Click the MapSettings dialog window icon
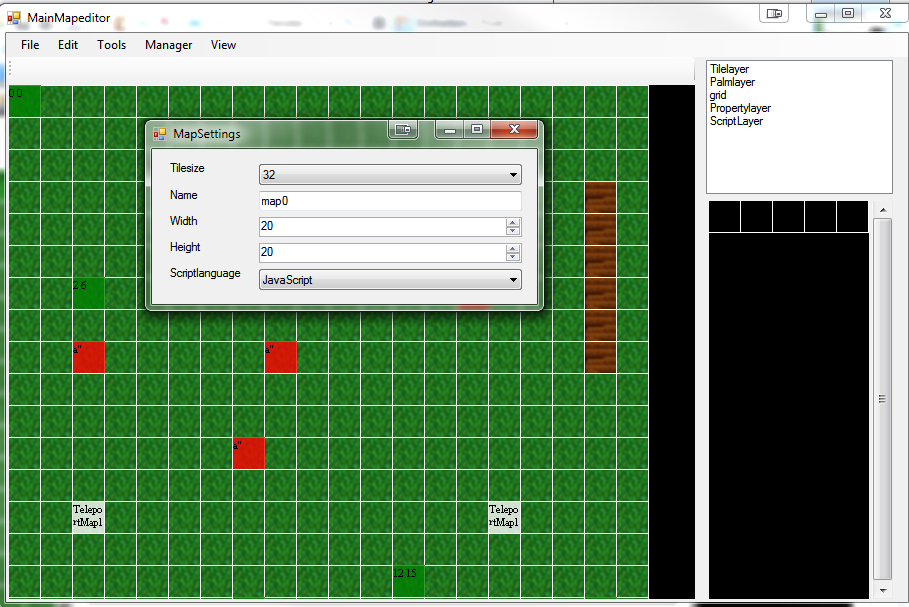The width and height of the screenshot is (909, 607). [160, 133]
